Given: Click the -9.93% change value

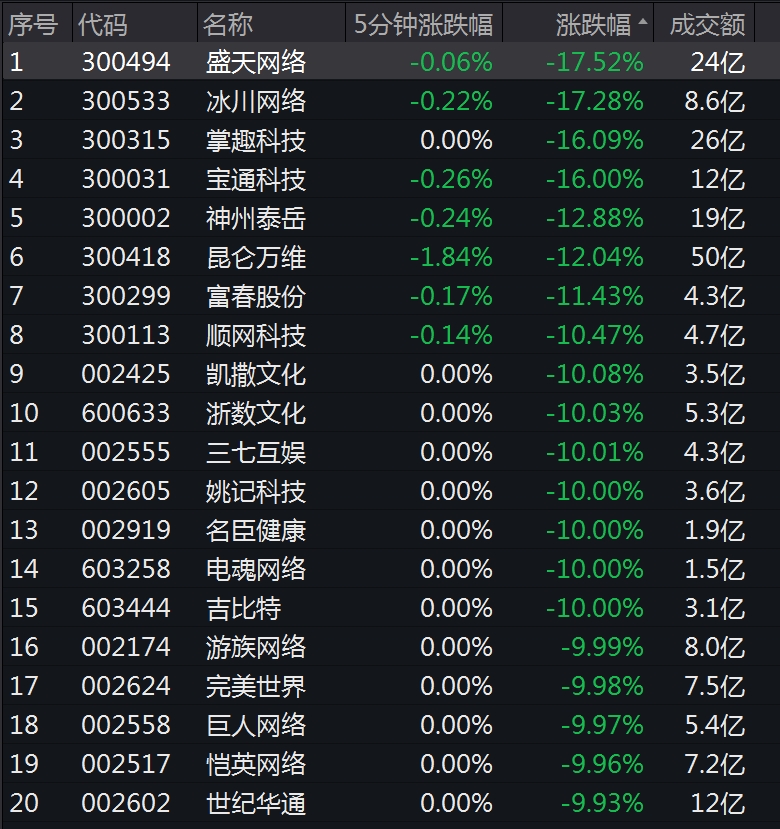Looking at the screenshot, I should (602, 803).
